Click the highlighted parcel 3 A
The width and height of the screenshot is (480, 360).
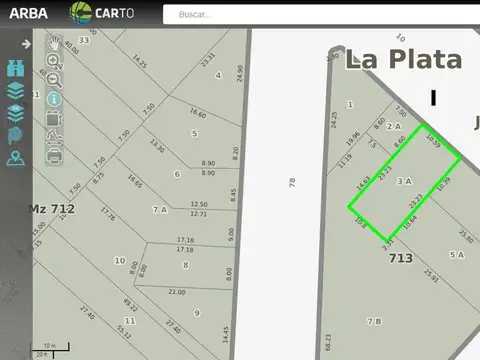pyautogui.click(x=404, y=181)
